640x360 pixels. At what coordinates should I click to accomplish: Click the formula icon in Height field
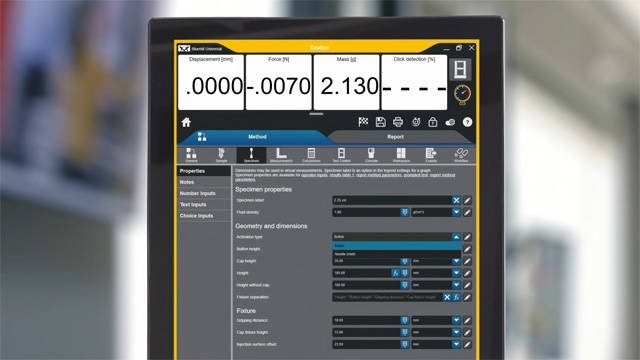pyautogui.click(x=395, y=273)
